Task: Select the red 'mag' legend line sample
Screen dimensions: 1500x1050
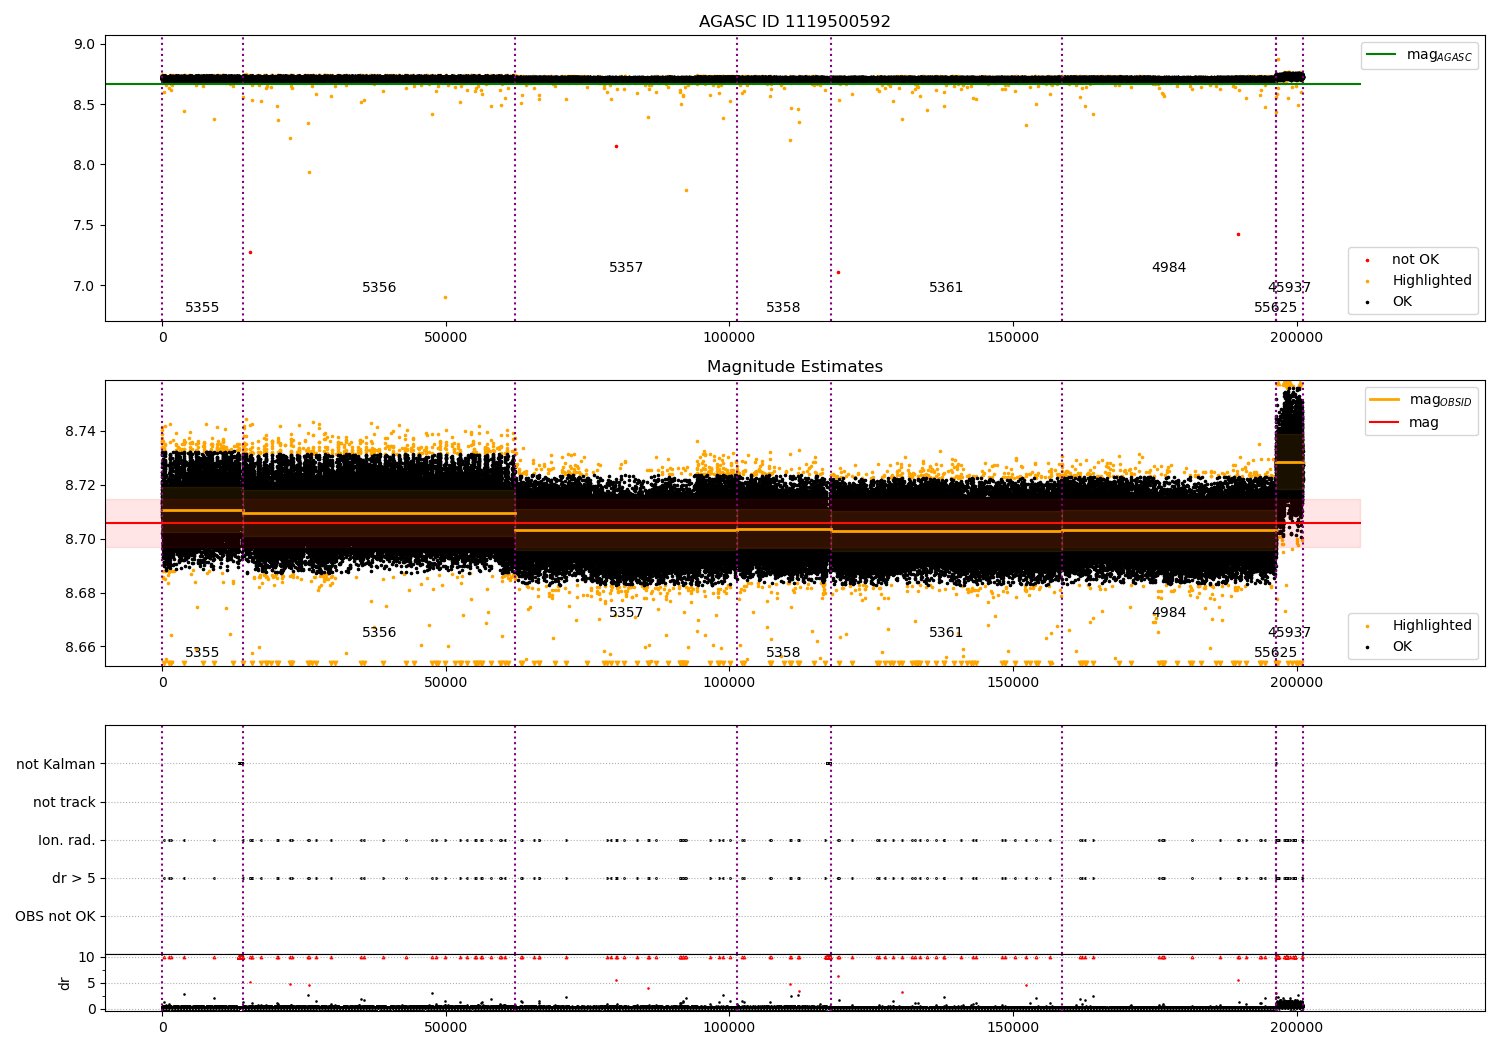Action: [x=1385, y=423]
